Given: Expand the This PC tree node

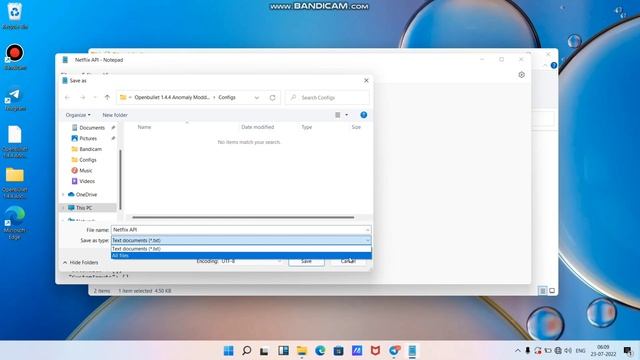Looking at the screenshot, I should point(63,208).
